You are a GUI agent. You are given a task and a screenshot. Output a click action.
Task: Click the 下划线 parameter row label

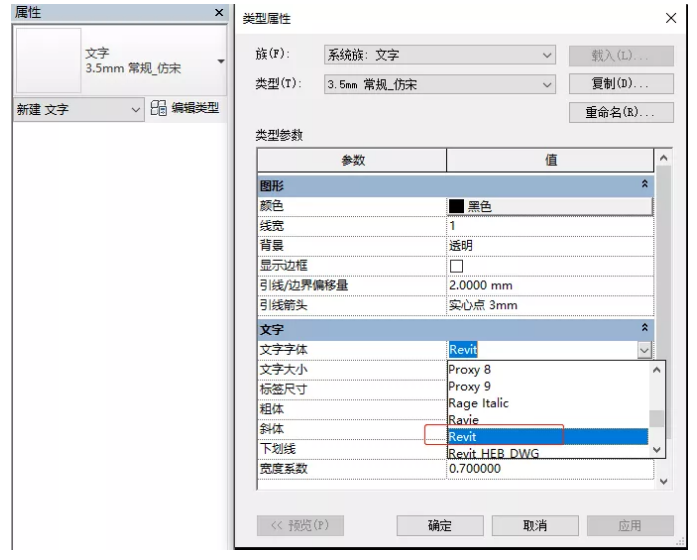pyautogui.click(x=277, y=448)
